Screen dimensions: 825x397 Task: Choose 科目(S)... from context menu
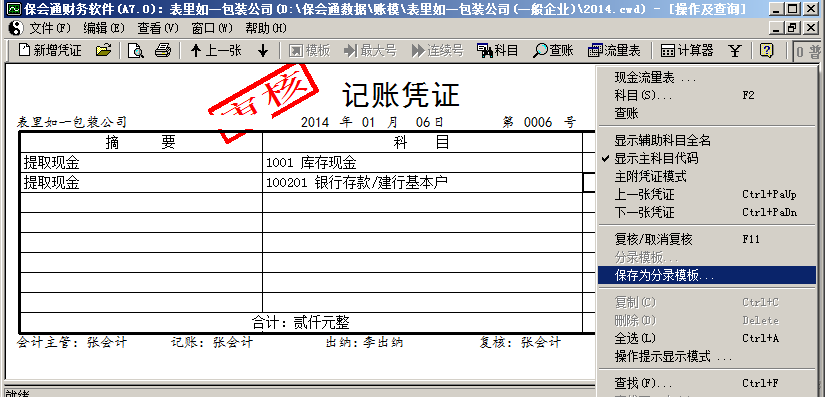coord(707,95)
